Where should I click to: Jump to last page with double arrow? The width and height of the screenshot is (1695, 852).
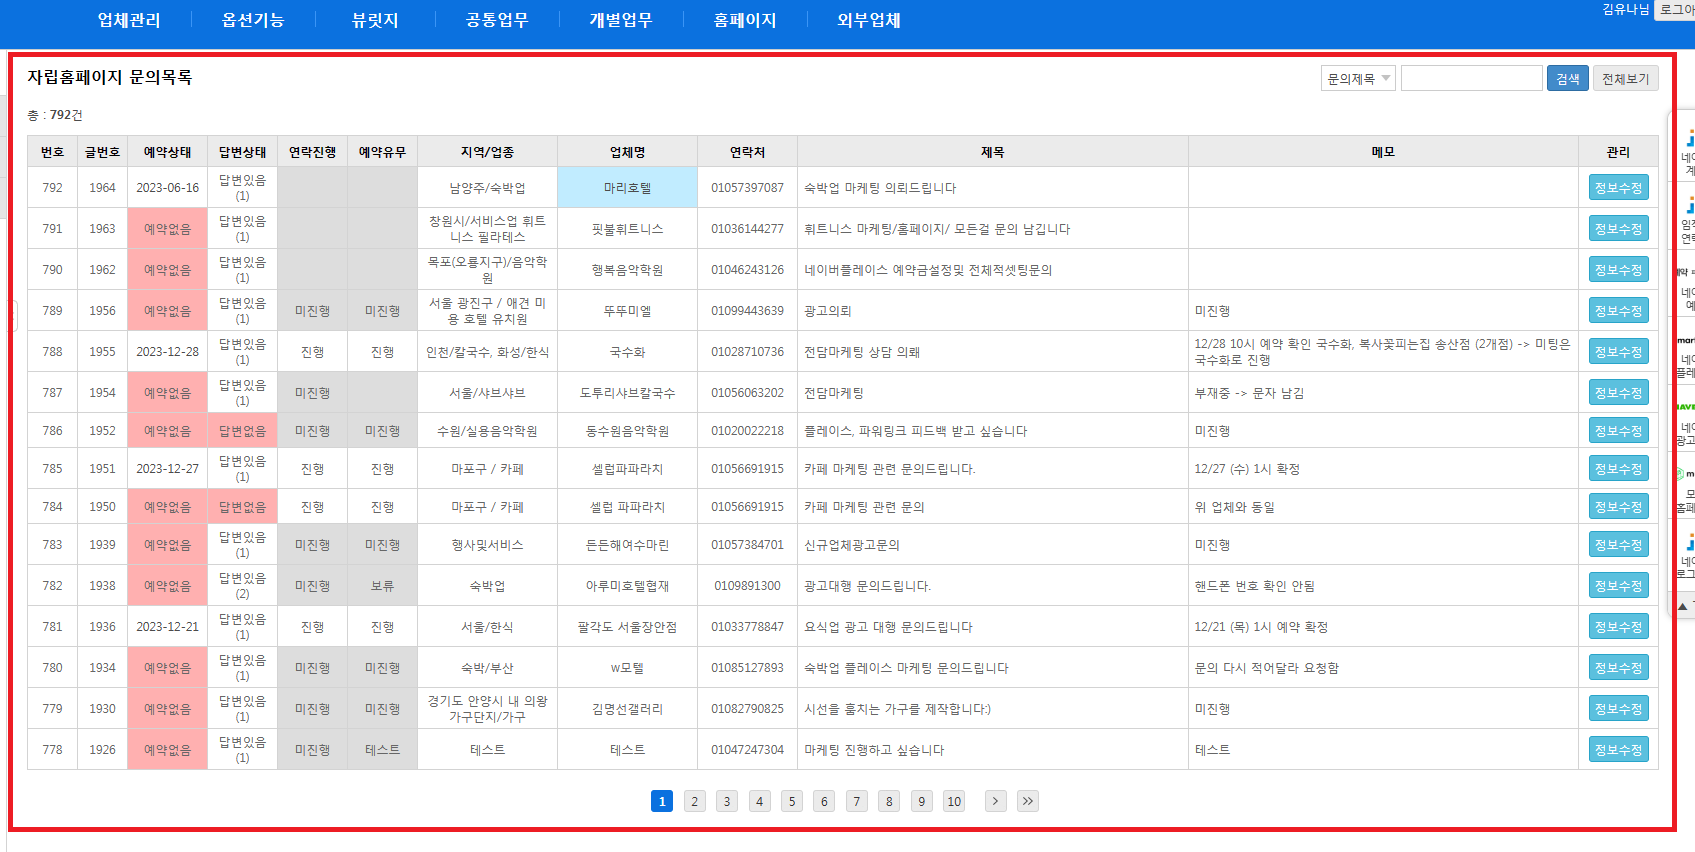point(1027,801)
